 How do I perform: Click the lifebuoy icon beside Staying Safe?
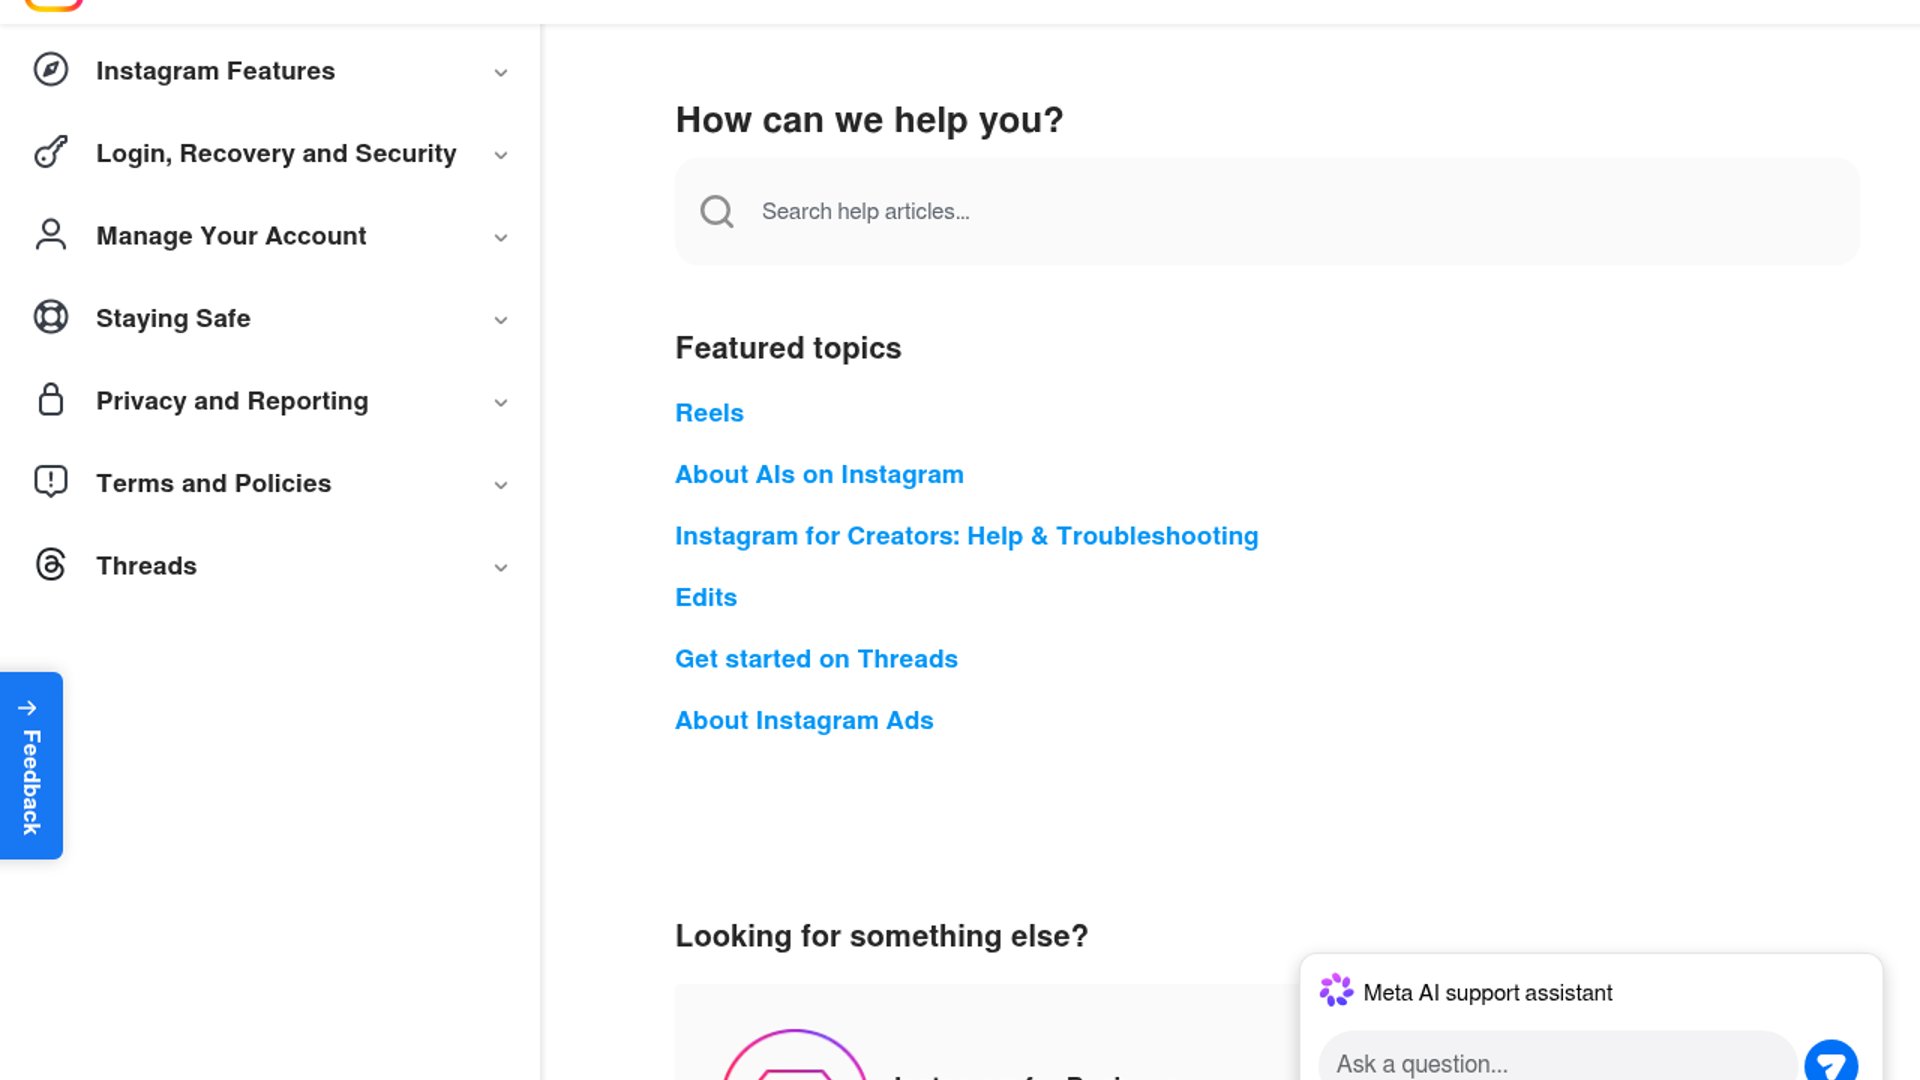coord(51,317)
